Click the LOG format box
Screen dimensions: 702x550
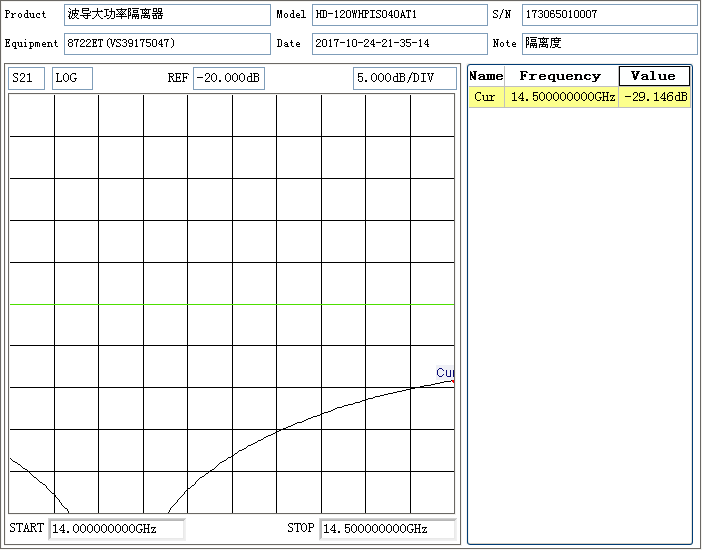coord(73,78)
